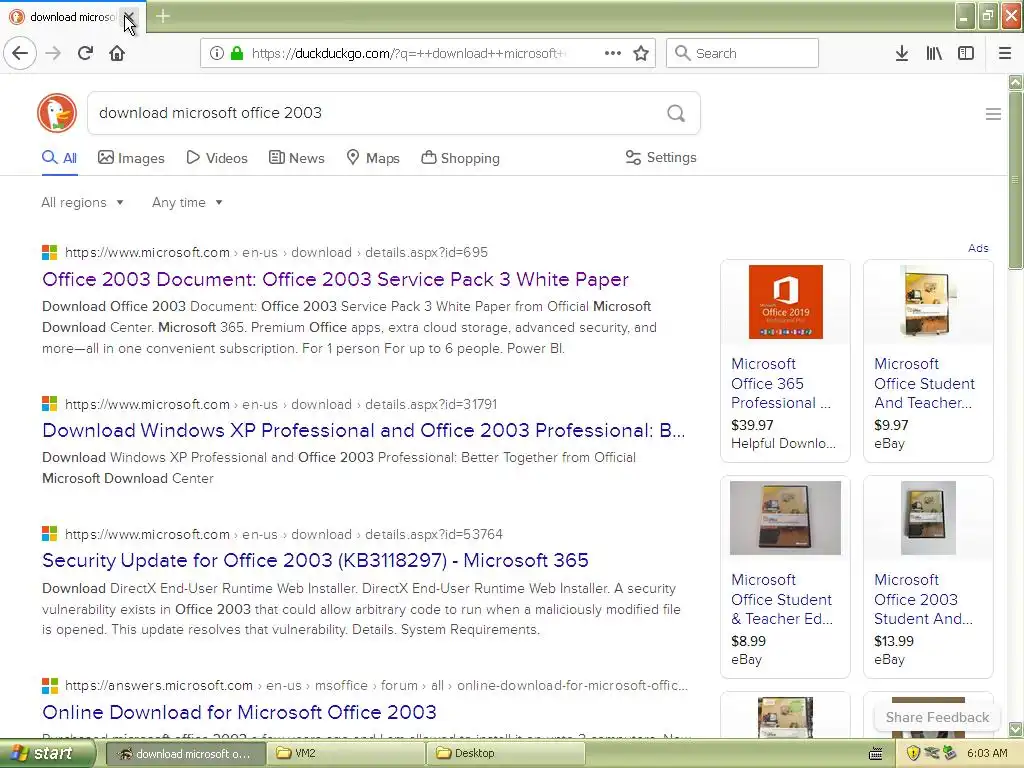This screenshot has width=1024, height=768.
Task: Show site information for duckduckgo.com
Action: coord(216,53)
